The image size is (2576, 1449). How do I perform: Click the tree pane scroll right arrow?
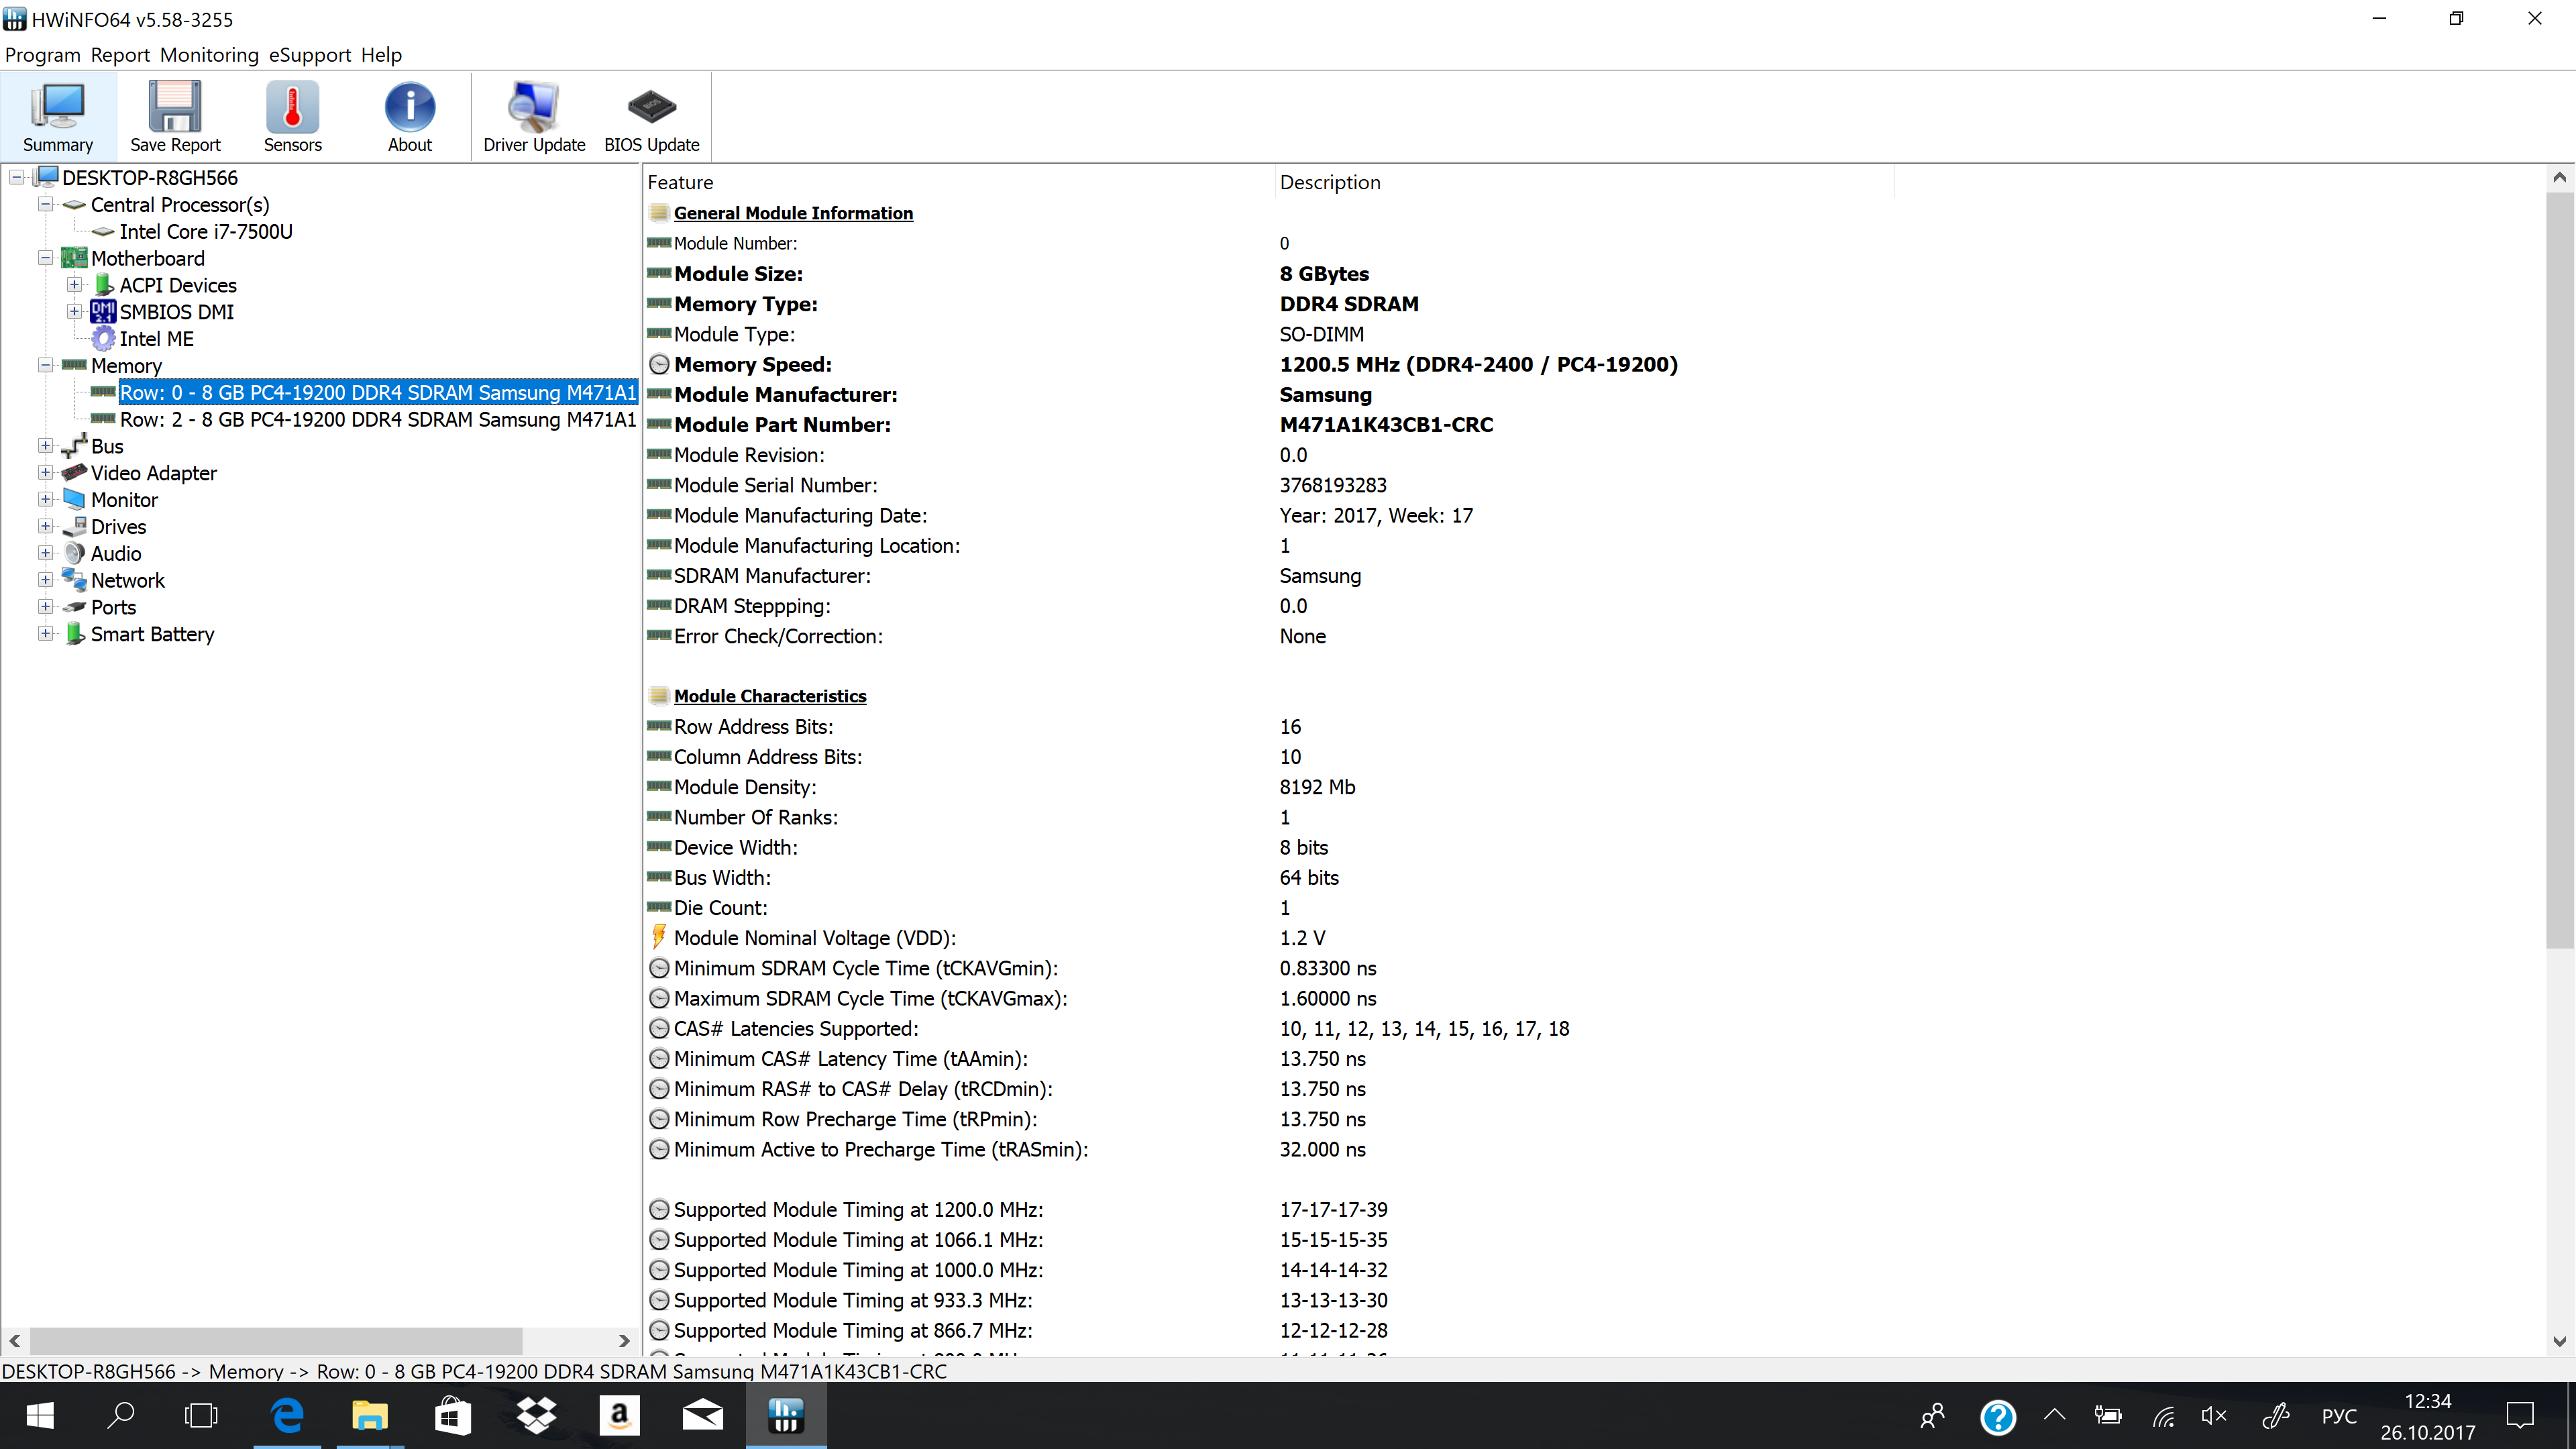(624, 1340)
